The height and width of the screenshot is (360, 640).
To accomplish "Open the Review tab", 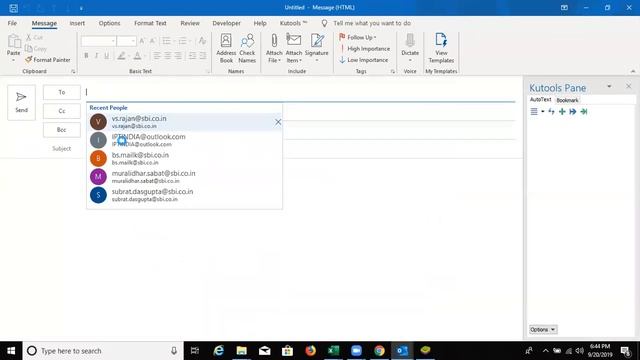I will 190,23.
